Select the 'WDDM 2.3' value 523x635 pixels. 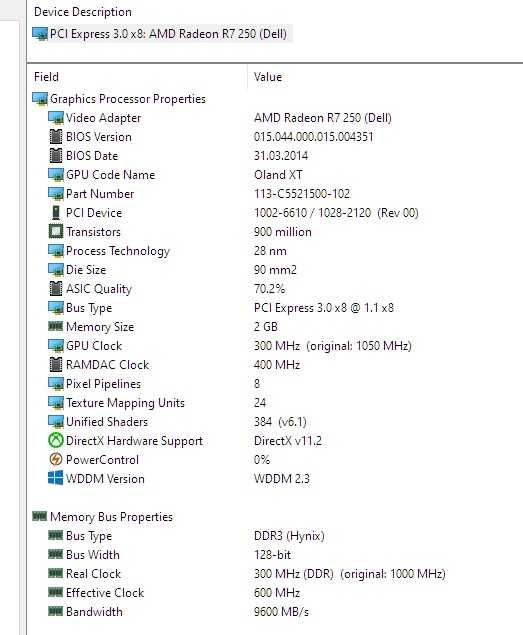[282, 479]
